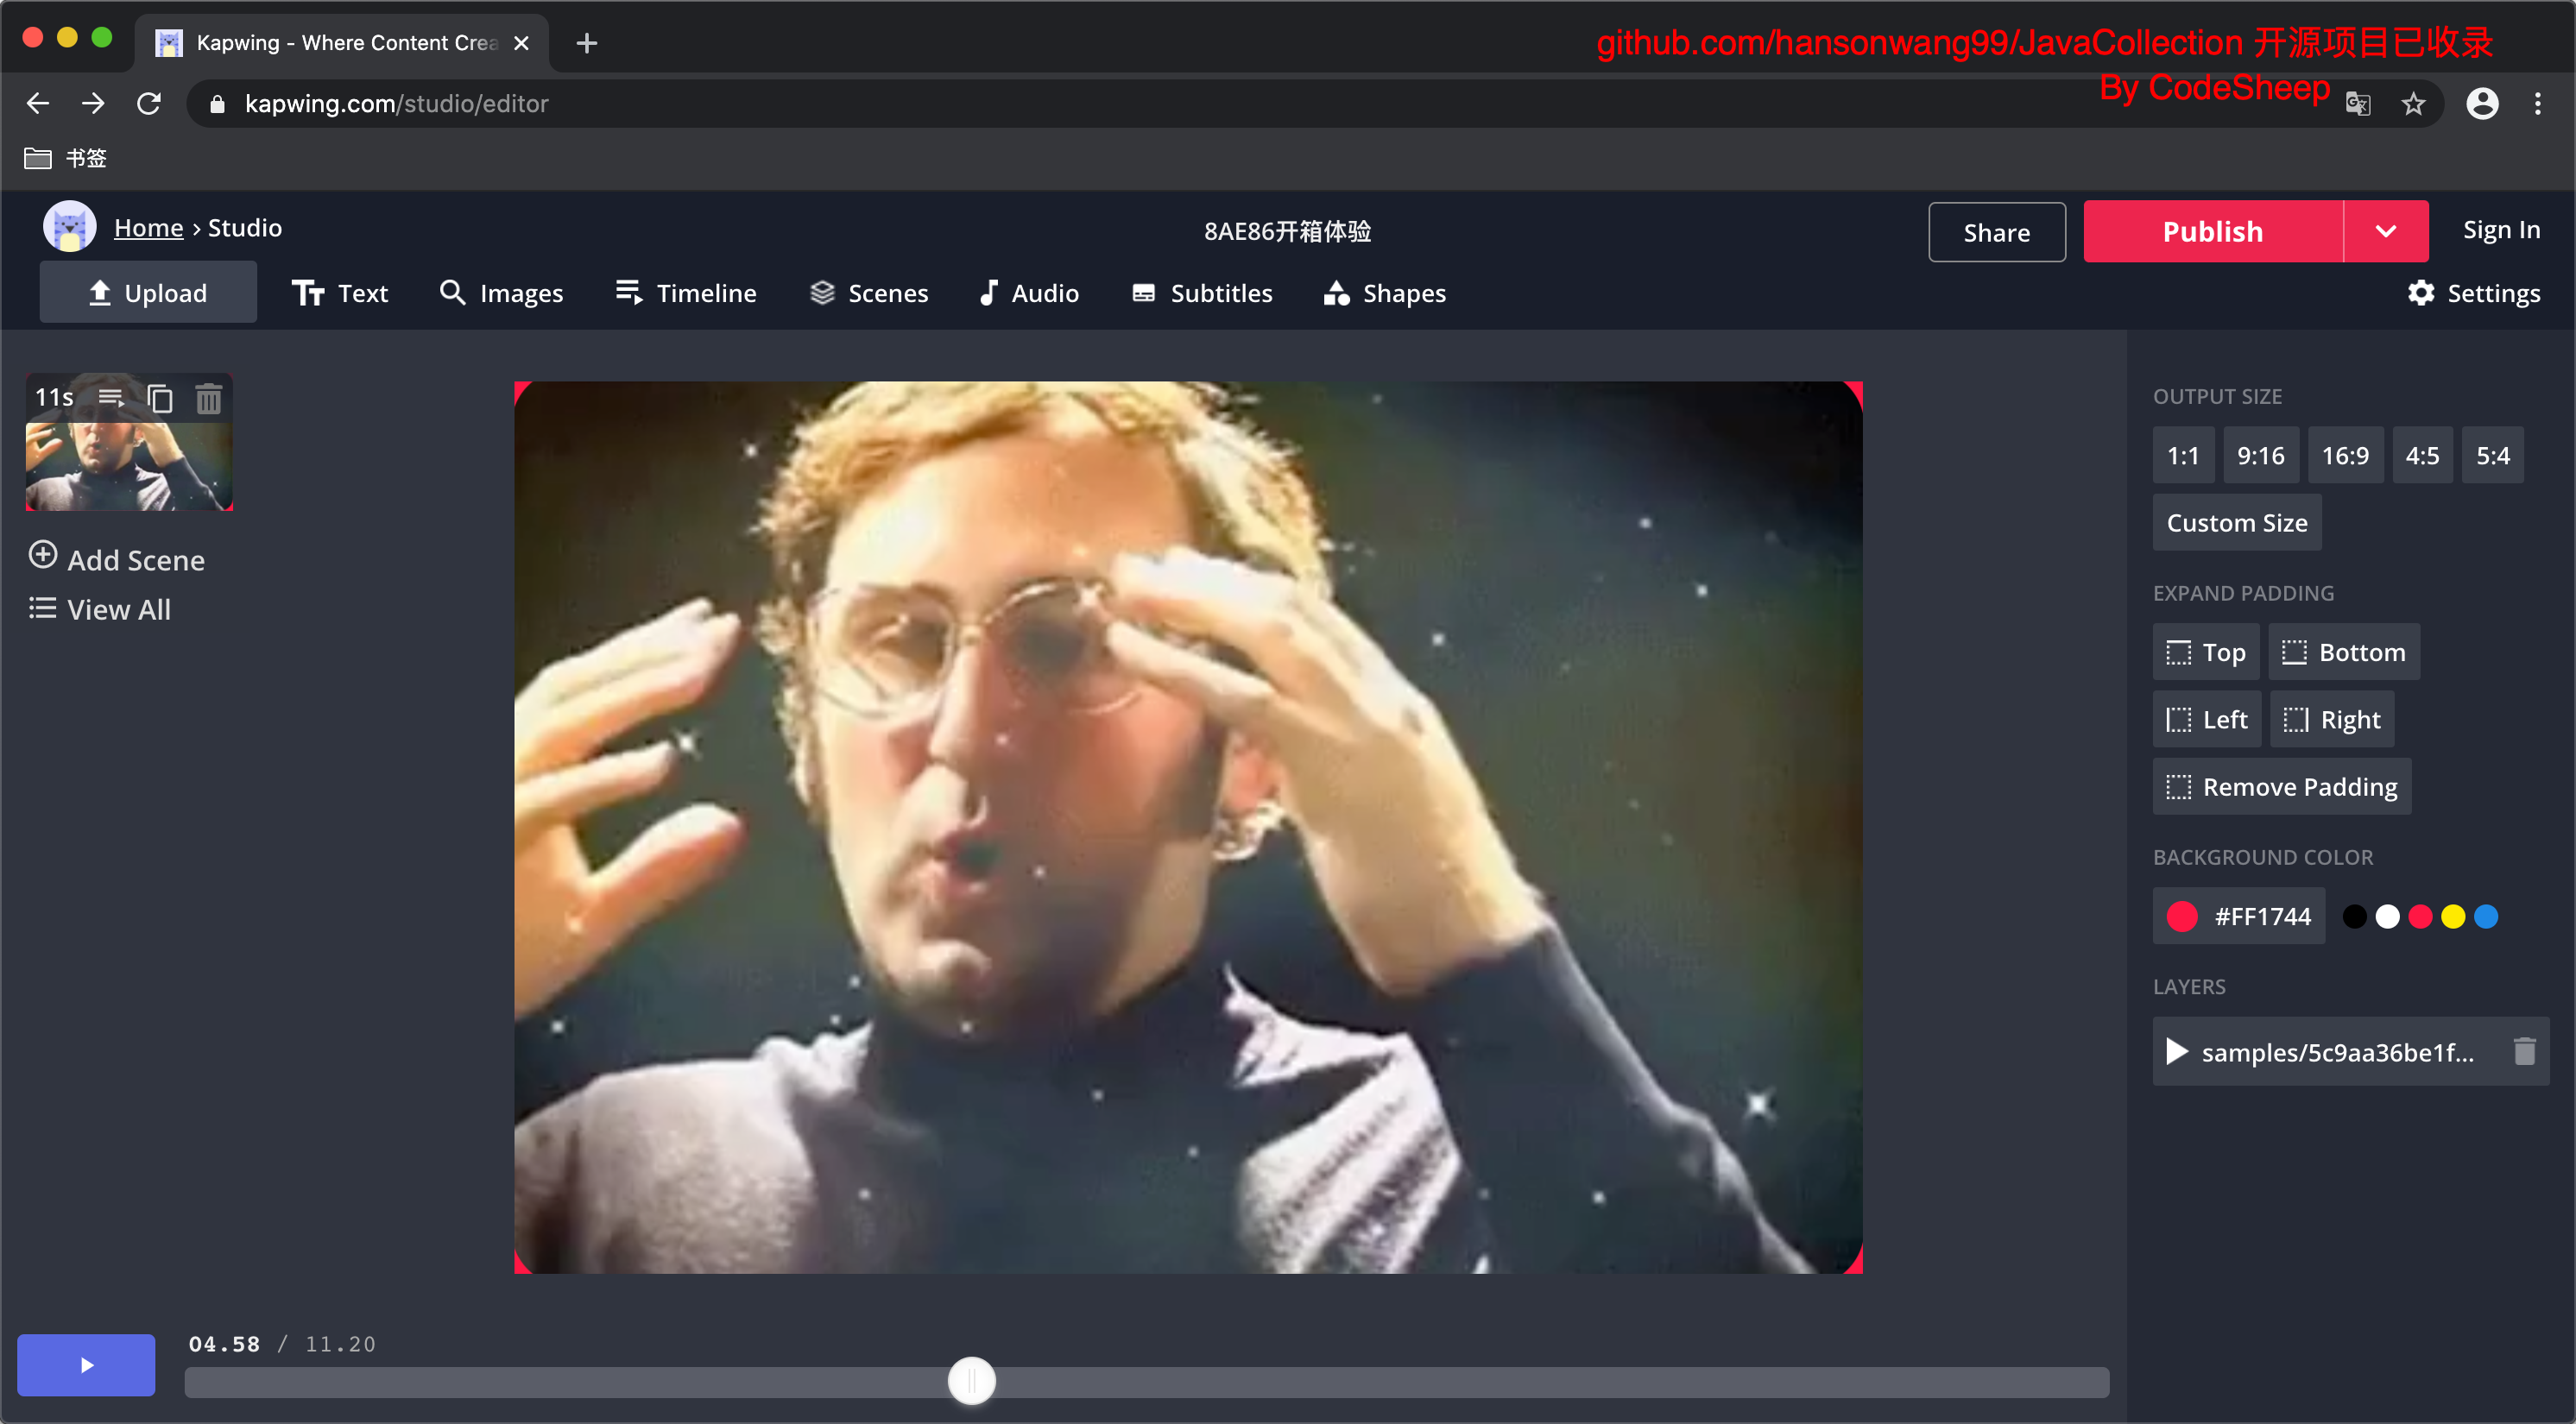This screenshot has width=2576, height=1424.
Task: Set output size to 16:9
Action: (x=2345, y=455)
